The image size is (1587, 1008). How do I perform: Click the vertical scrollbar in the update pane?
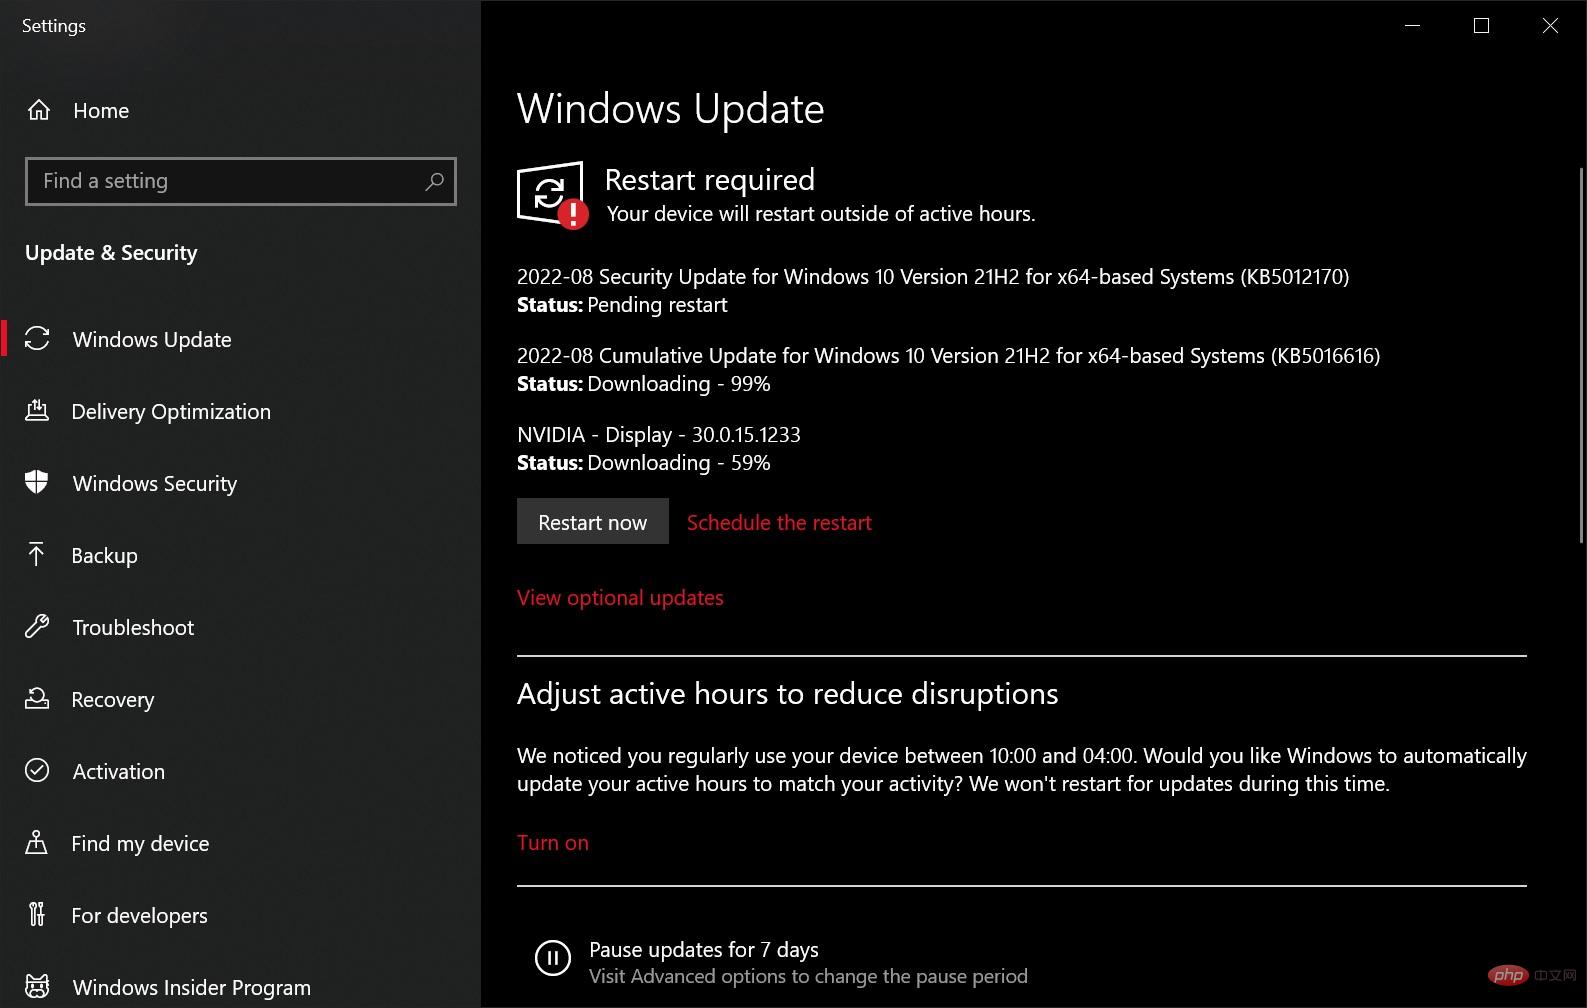1581,356
